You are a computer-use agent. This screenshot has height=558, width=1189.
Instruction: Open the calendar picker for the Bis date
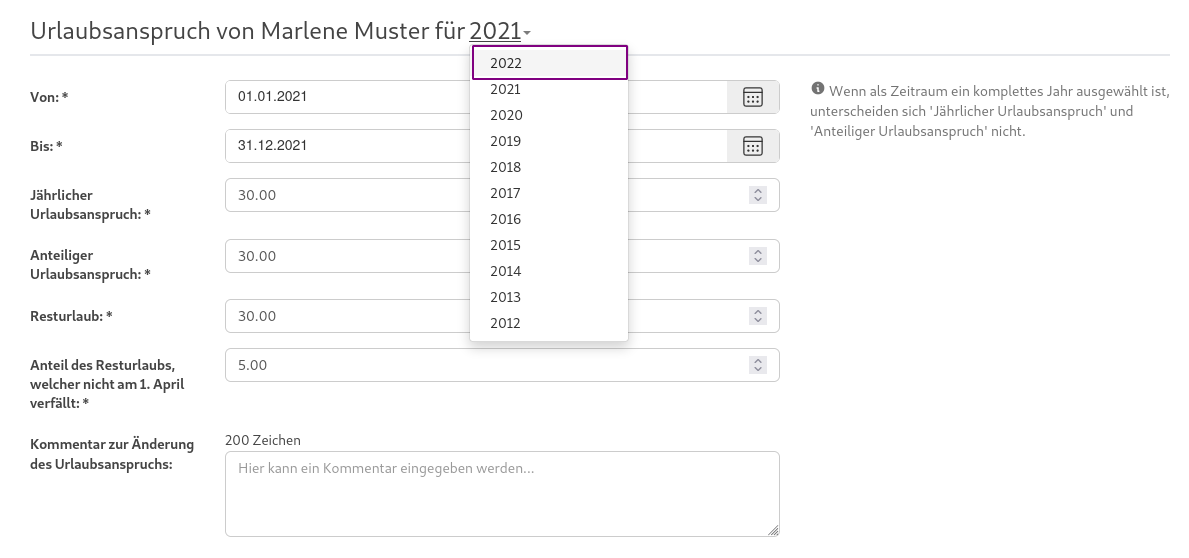click(752, 146)
